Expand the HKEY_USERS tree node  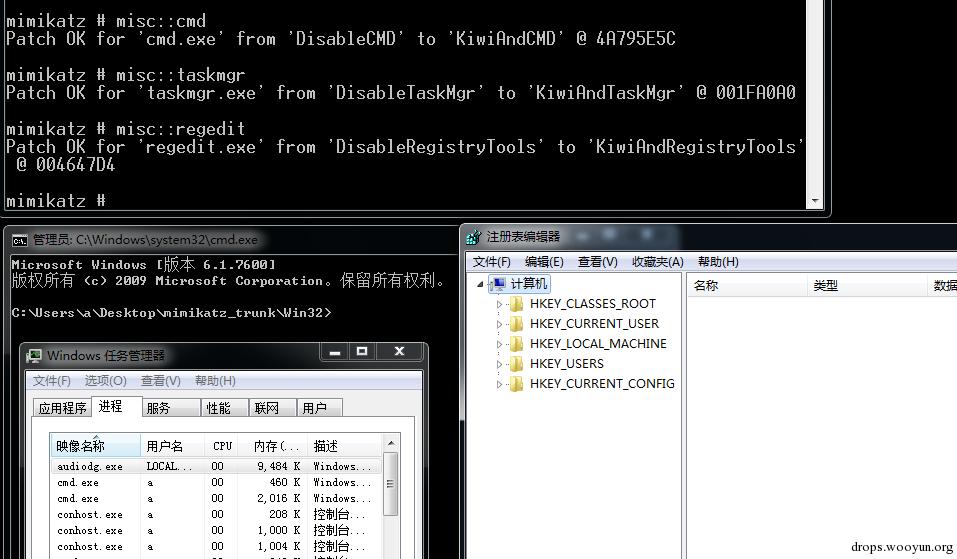[x=499, y=364]
